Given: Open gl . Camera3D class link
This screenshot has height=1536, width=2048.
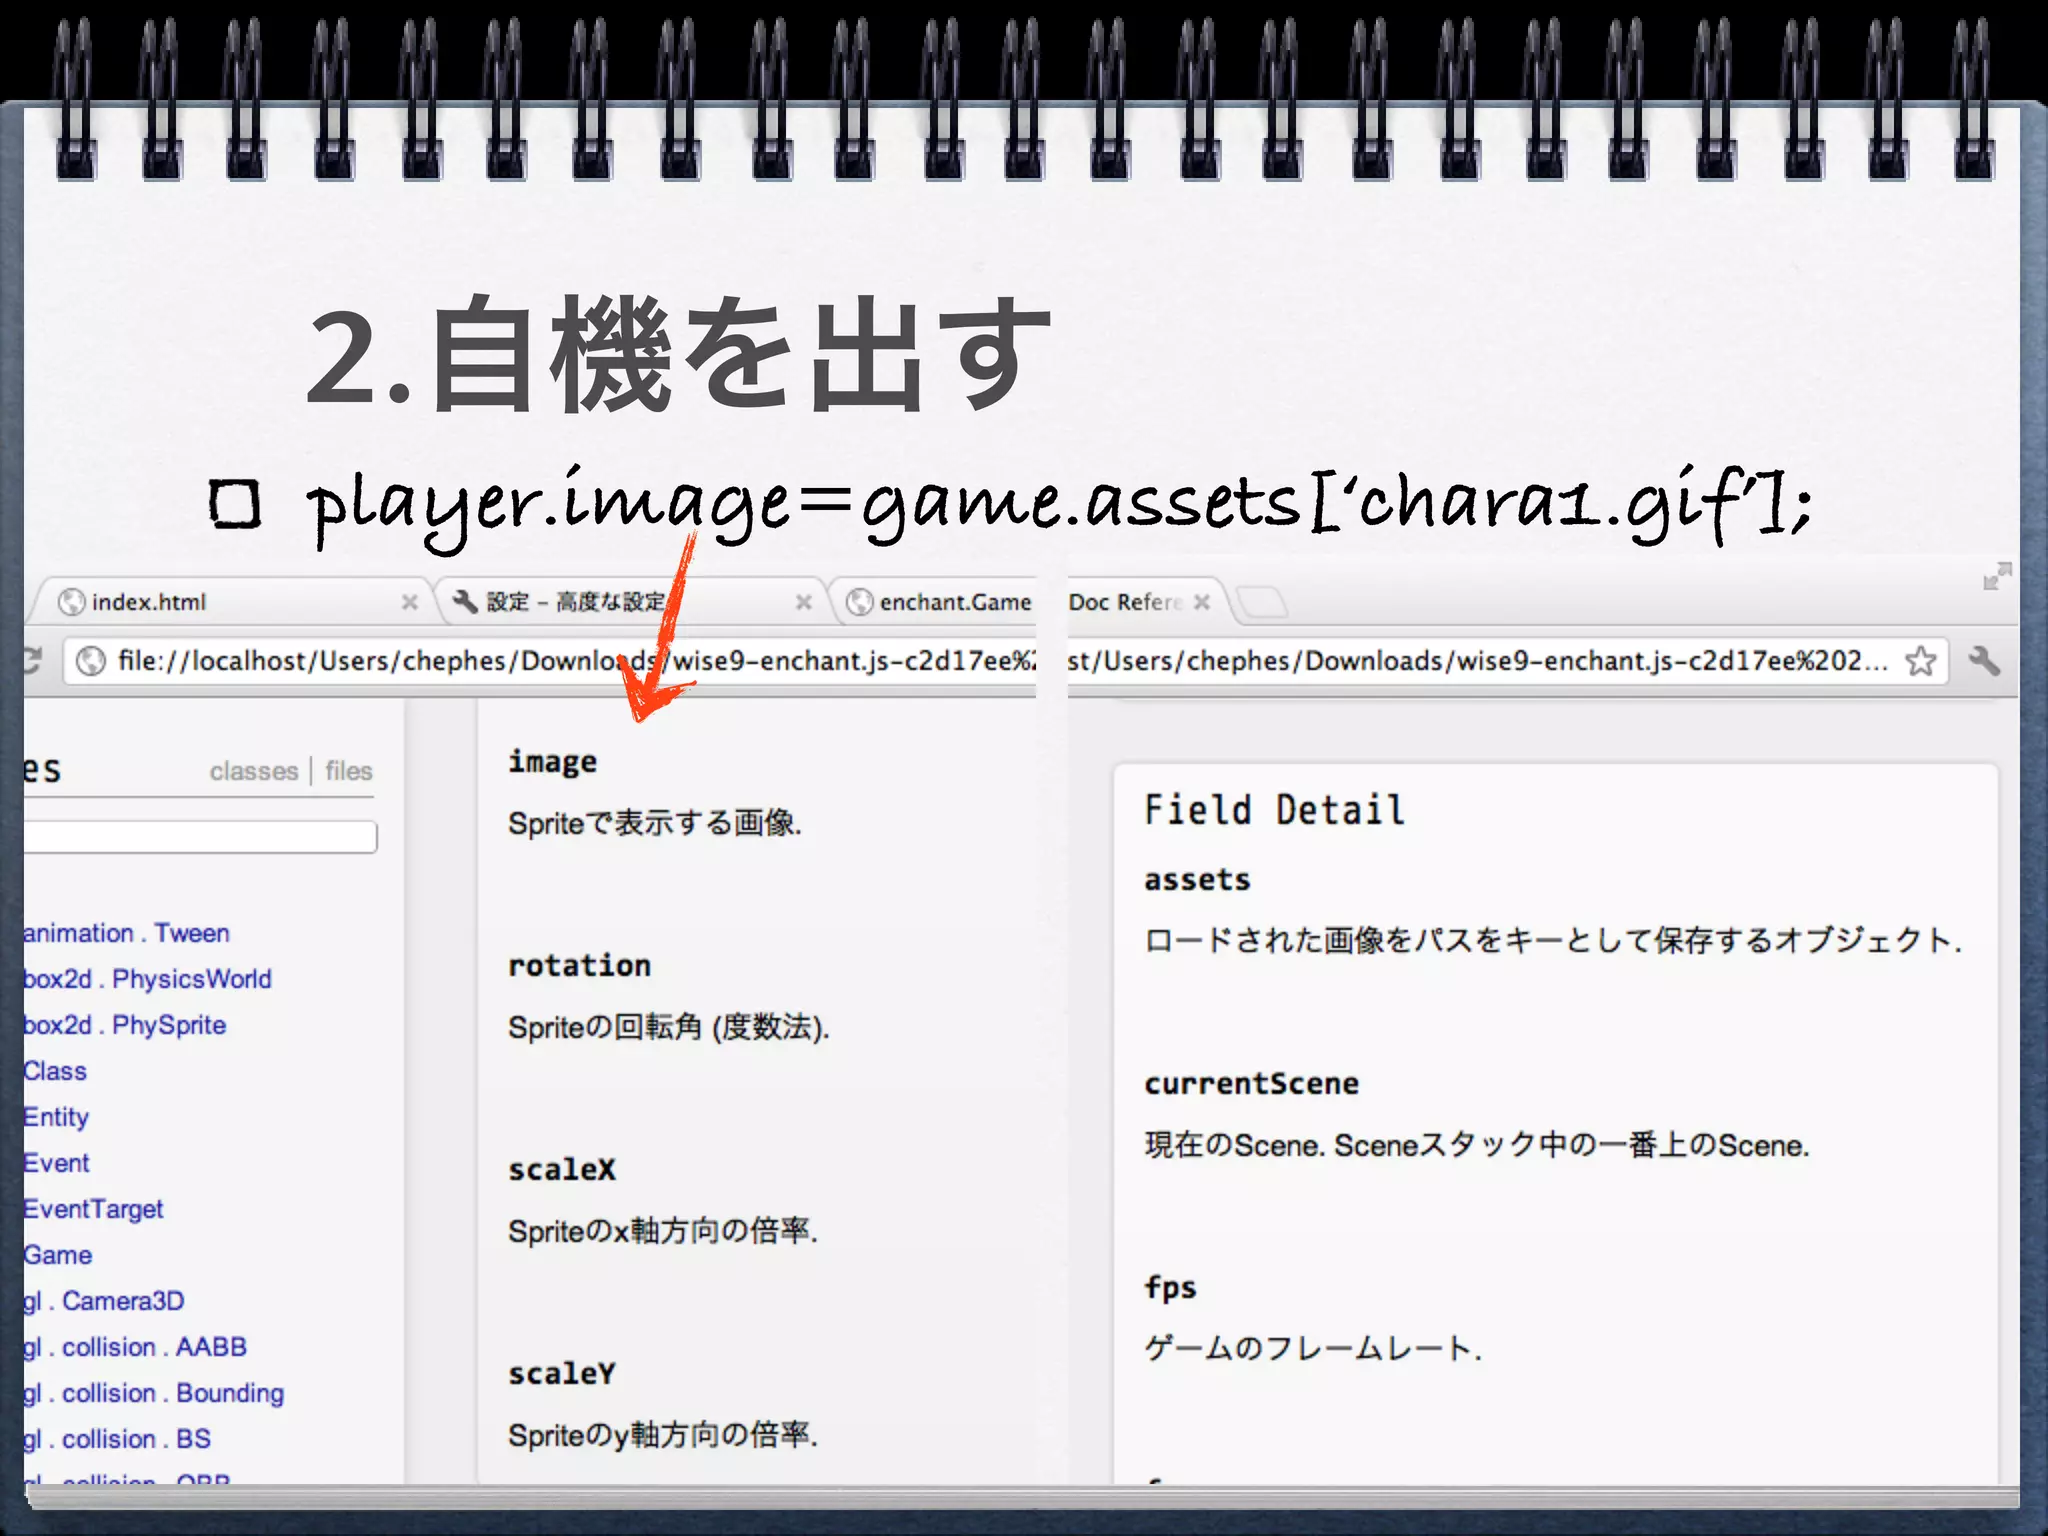Looking at the screenshot, I should tap(104, 1301).
